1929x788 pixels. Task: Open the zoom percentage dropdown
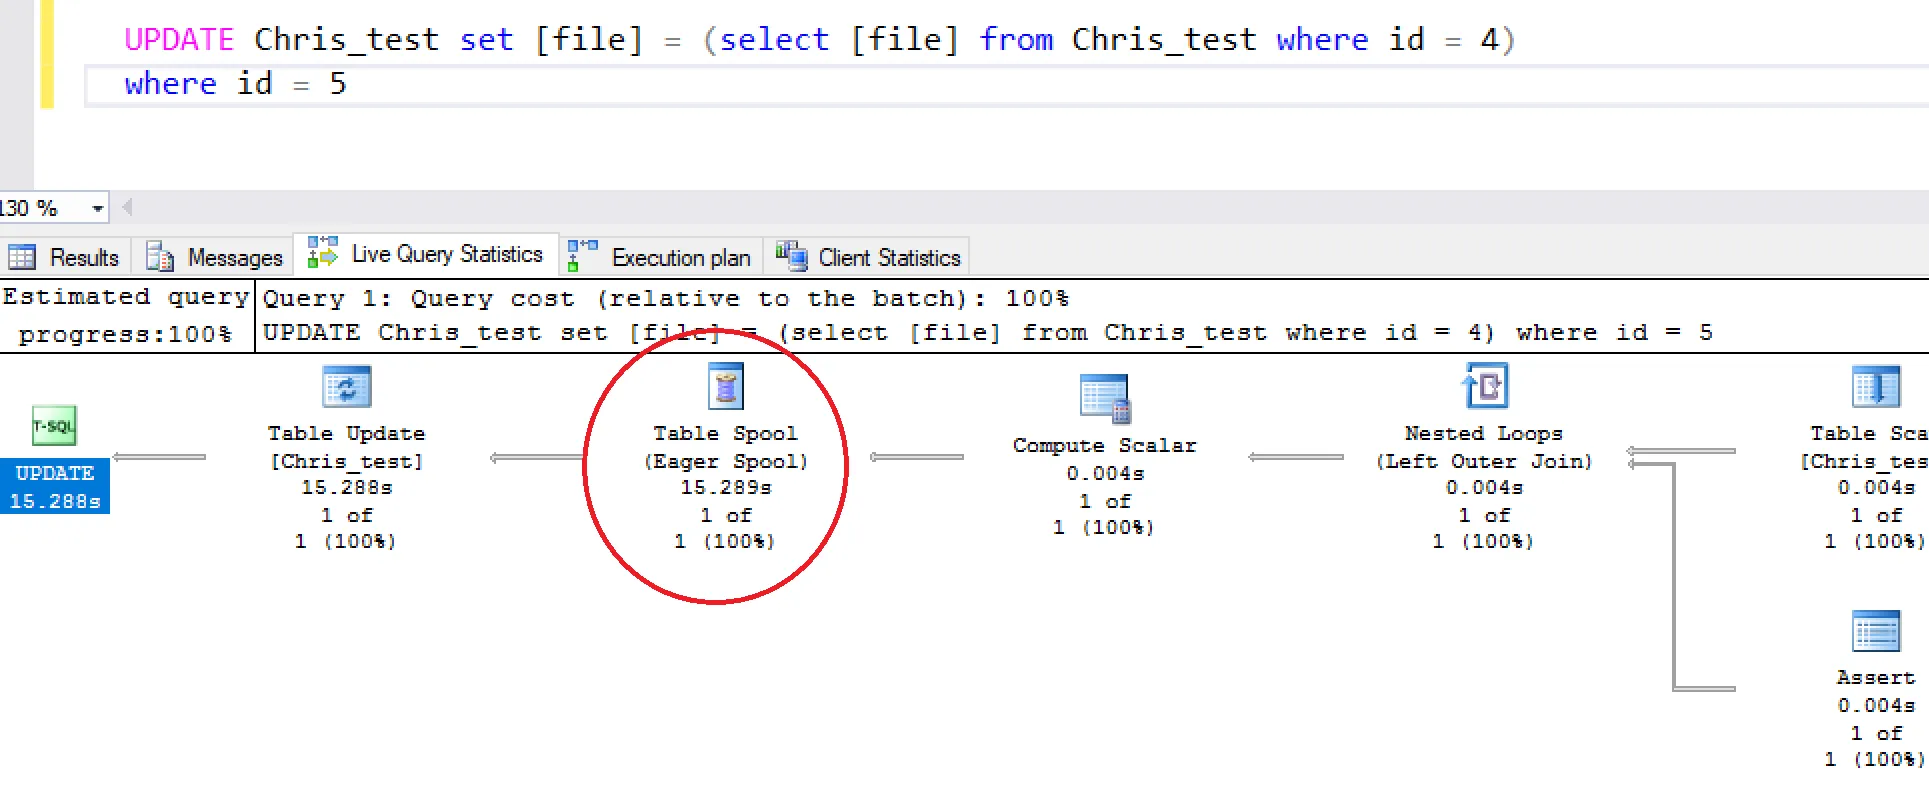(x=97, y=209)
